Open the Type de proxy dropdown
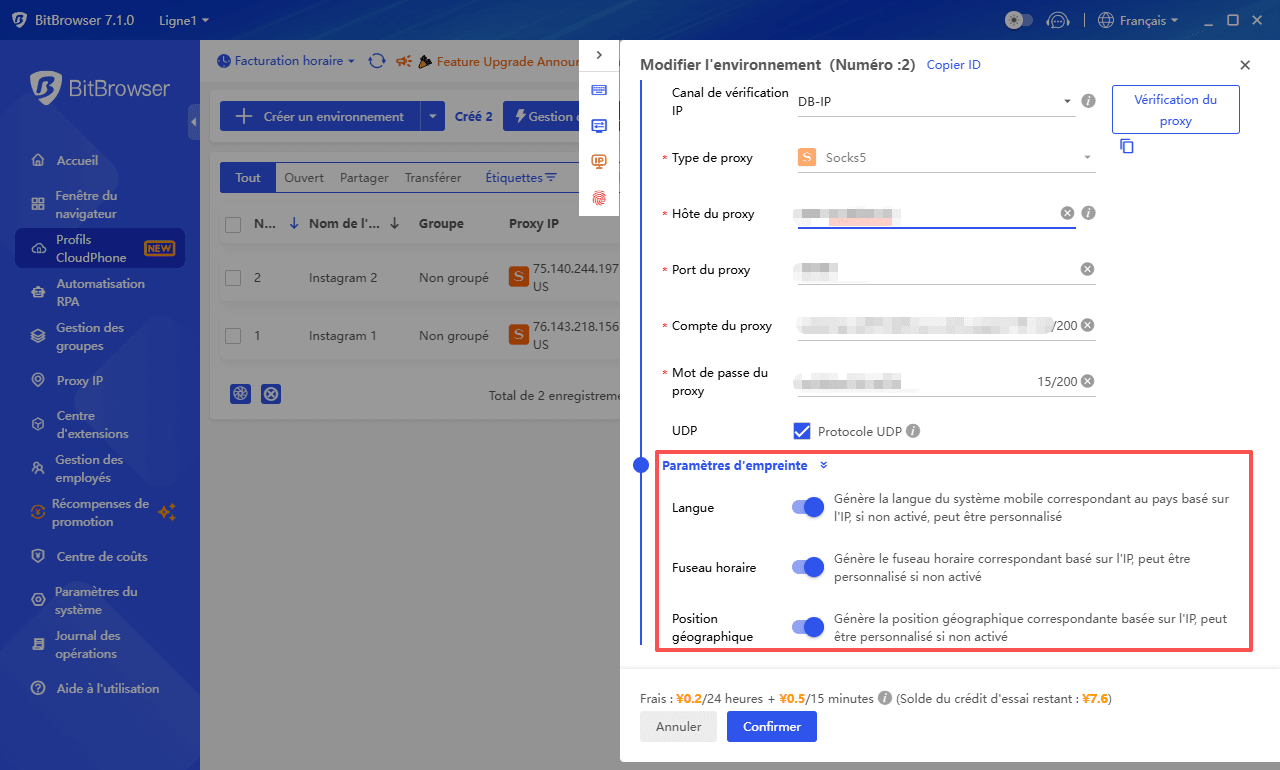 tap(945, 157)
